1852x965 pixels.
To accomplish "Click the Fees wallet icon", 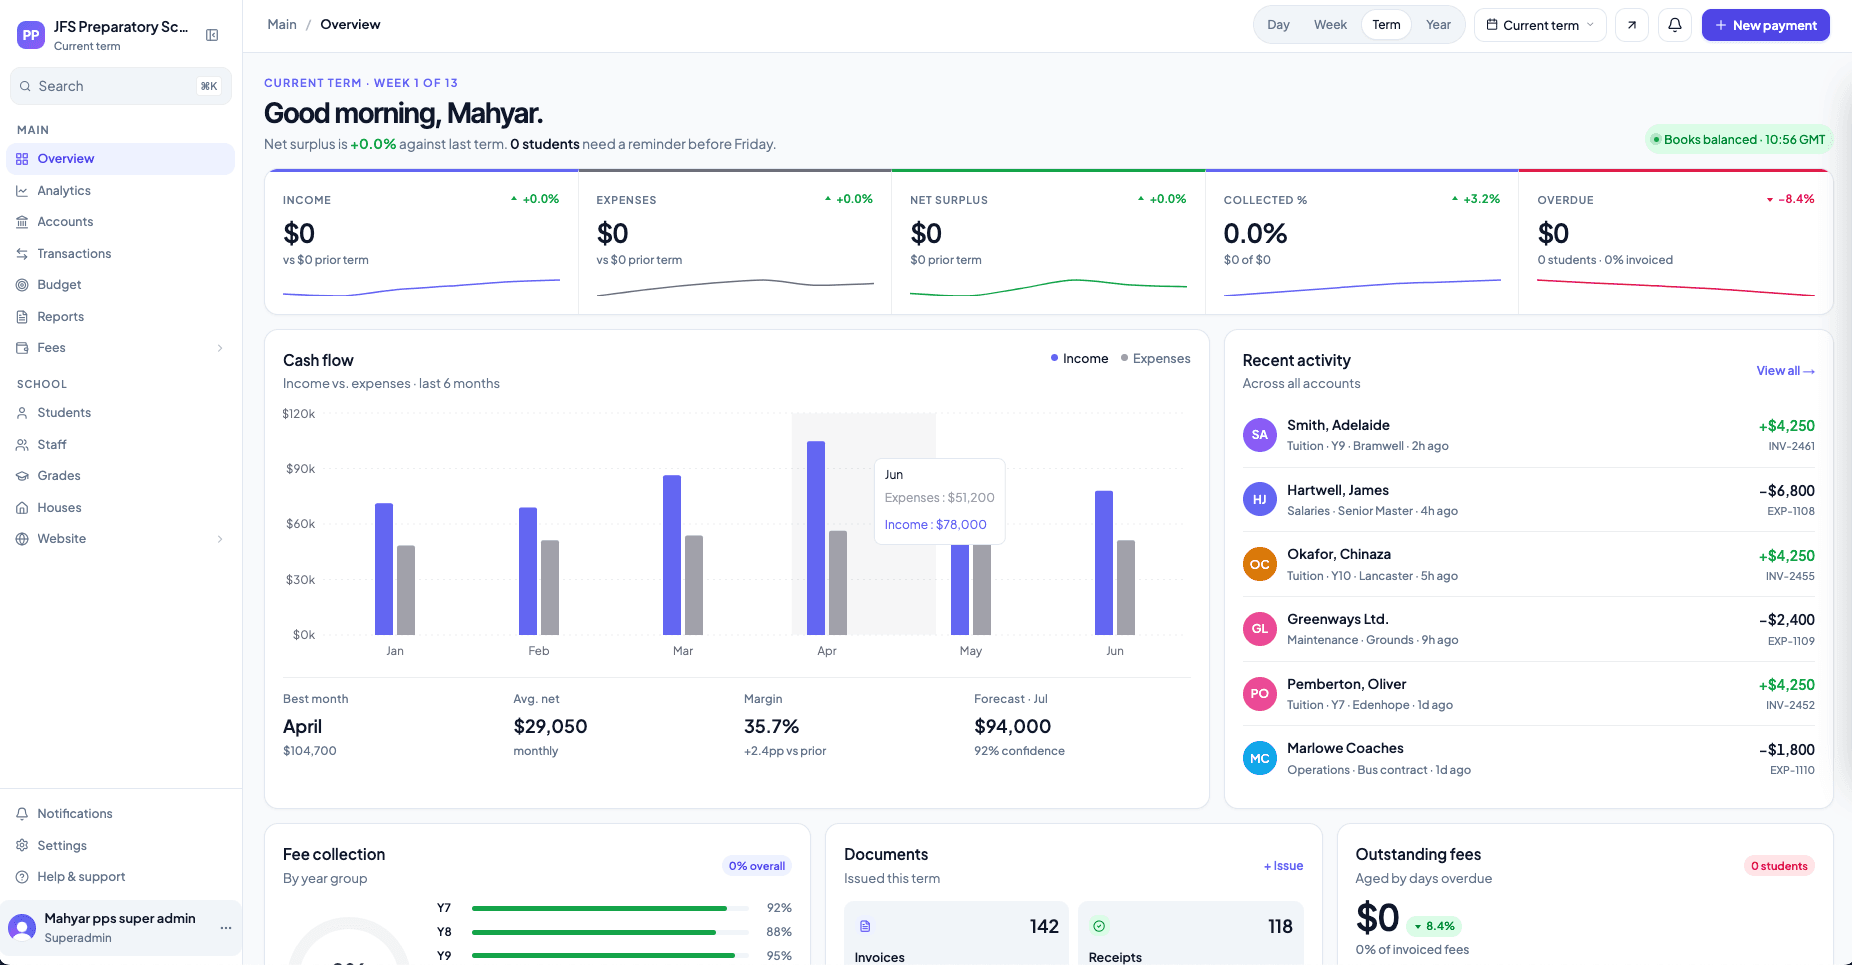I will coord(22,348).
